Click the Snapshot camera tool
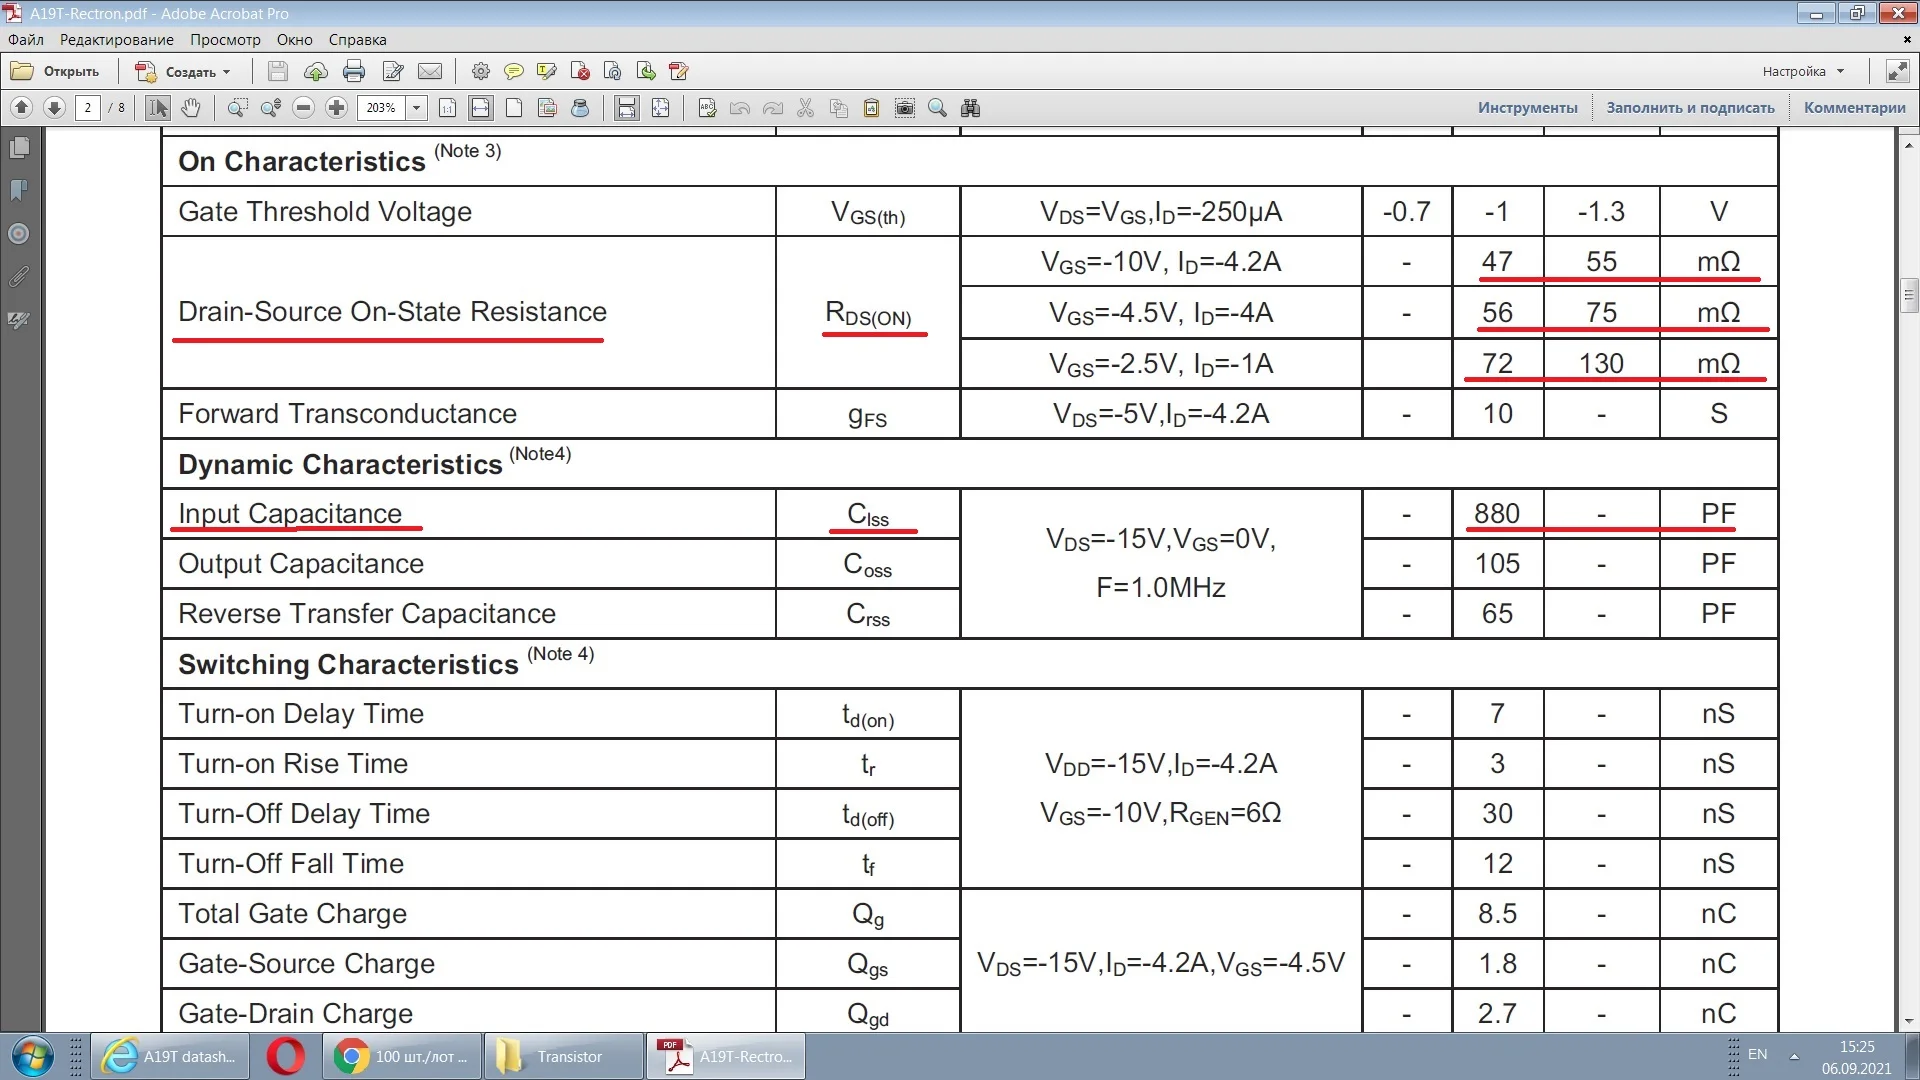The width and height of the screenshot is (1920, 1080). click(905, 108)
